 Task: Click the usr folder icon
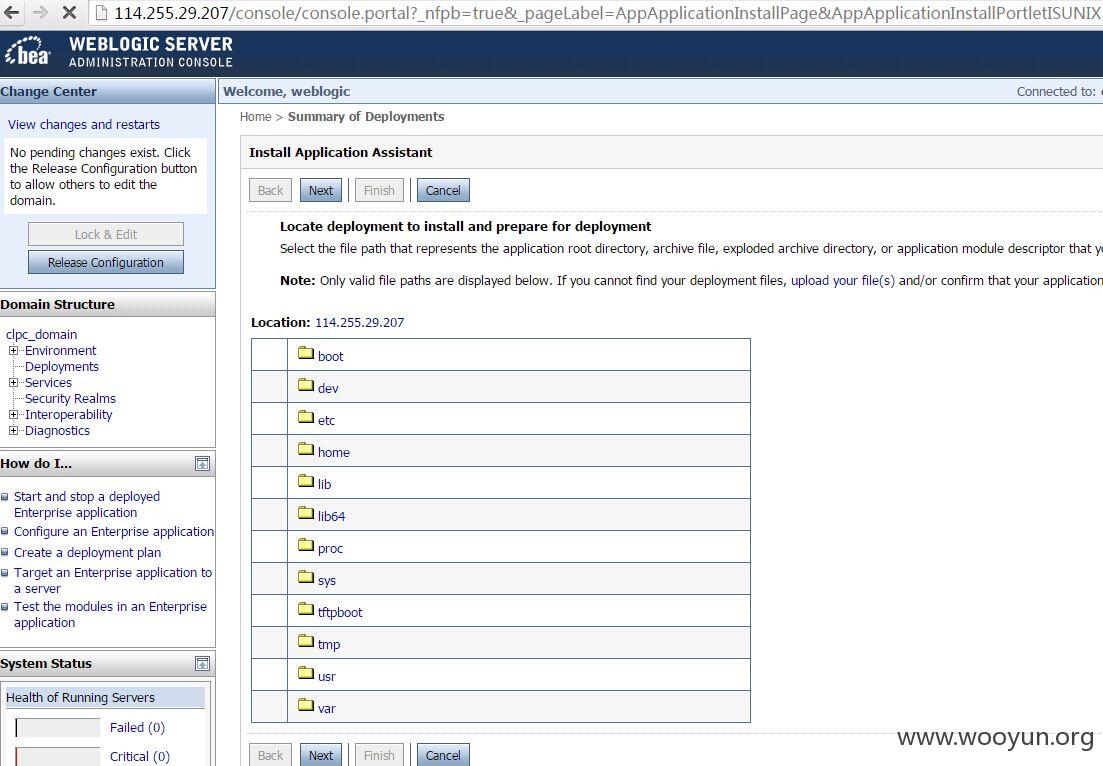tap(305, 672)
